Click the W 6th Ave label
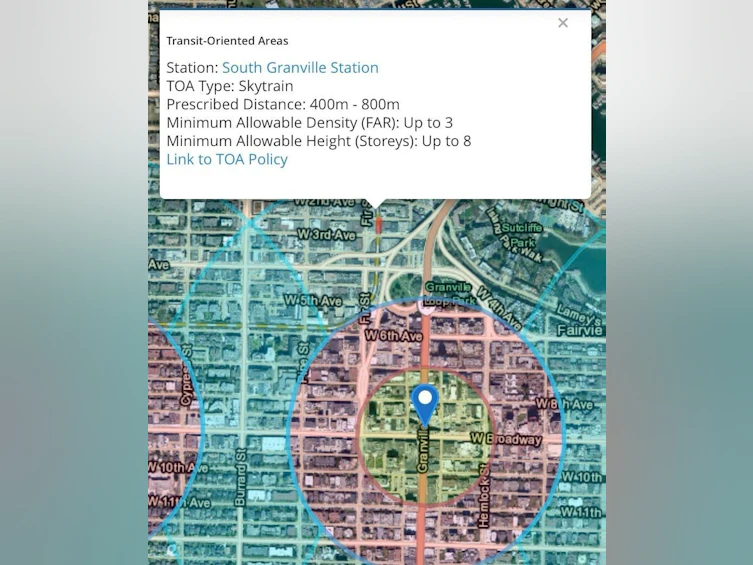 click(393, 335)
